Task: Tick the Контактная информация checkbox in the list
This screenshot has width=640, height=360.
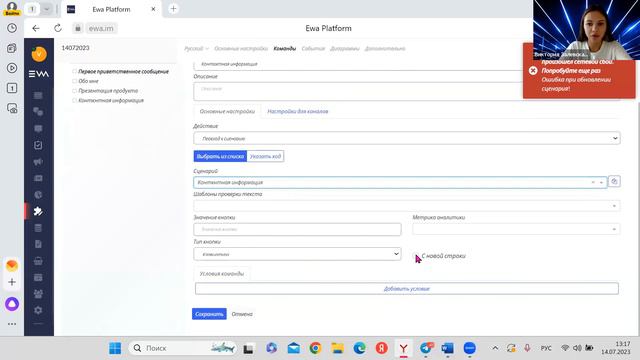Action: pyautogui.click(x=74, y=100)
